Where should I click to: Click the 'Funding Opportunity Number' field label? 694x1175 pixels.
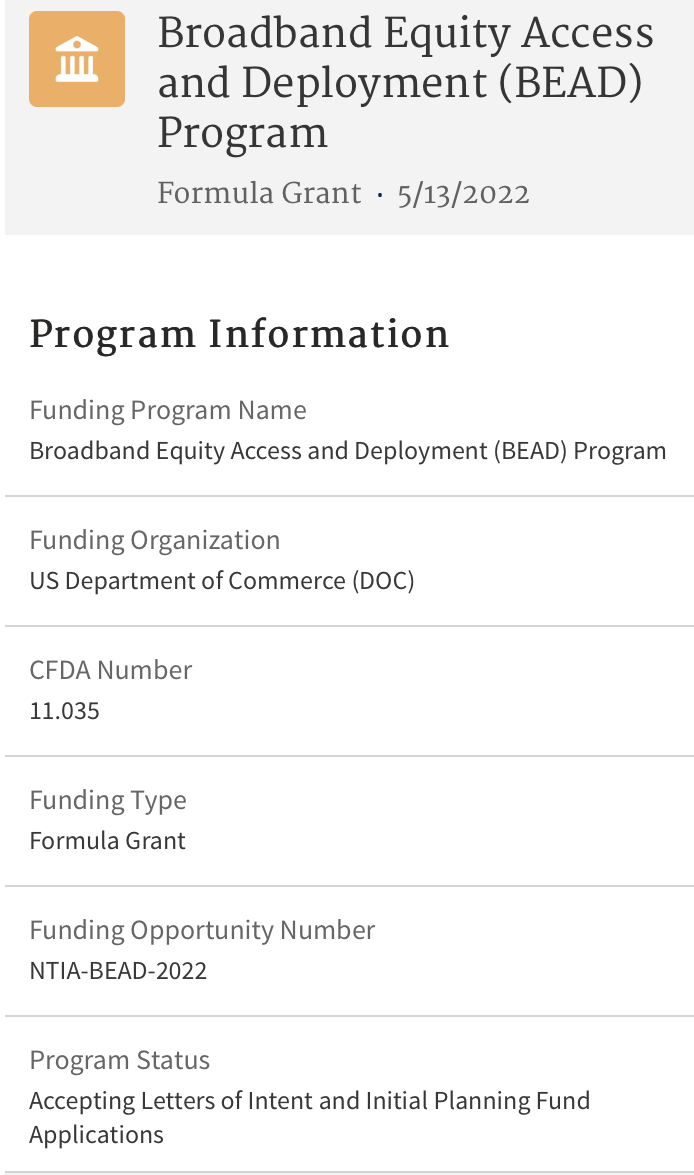point(202,930)
